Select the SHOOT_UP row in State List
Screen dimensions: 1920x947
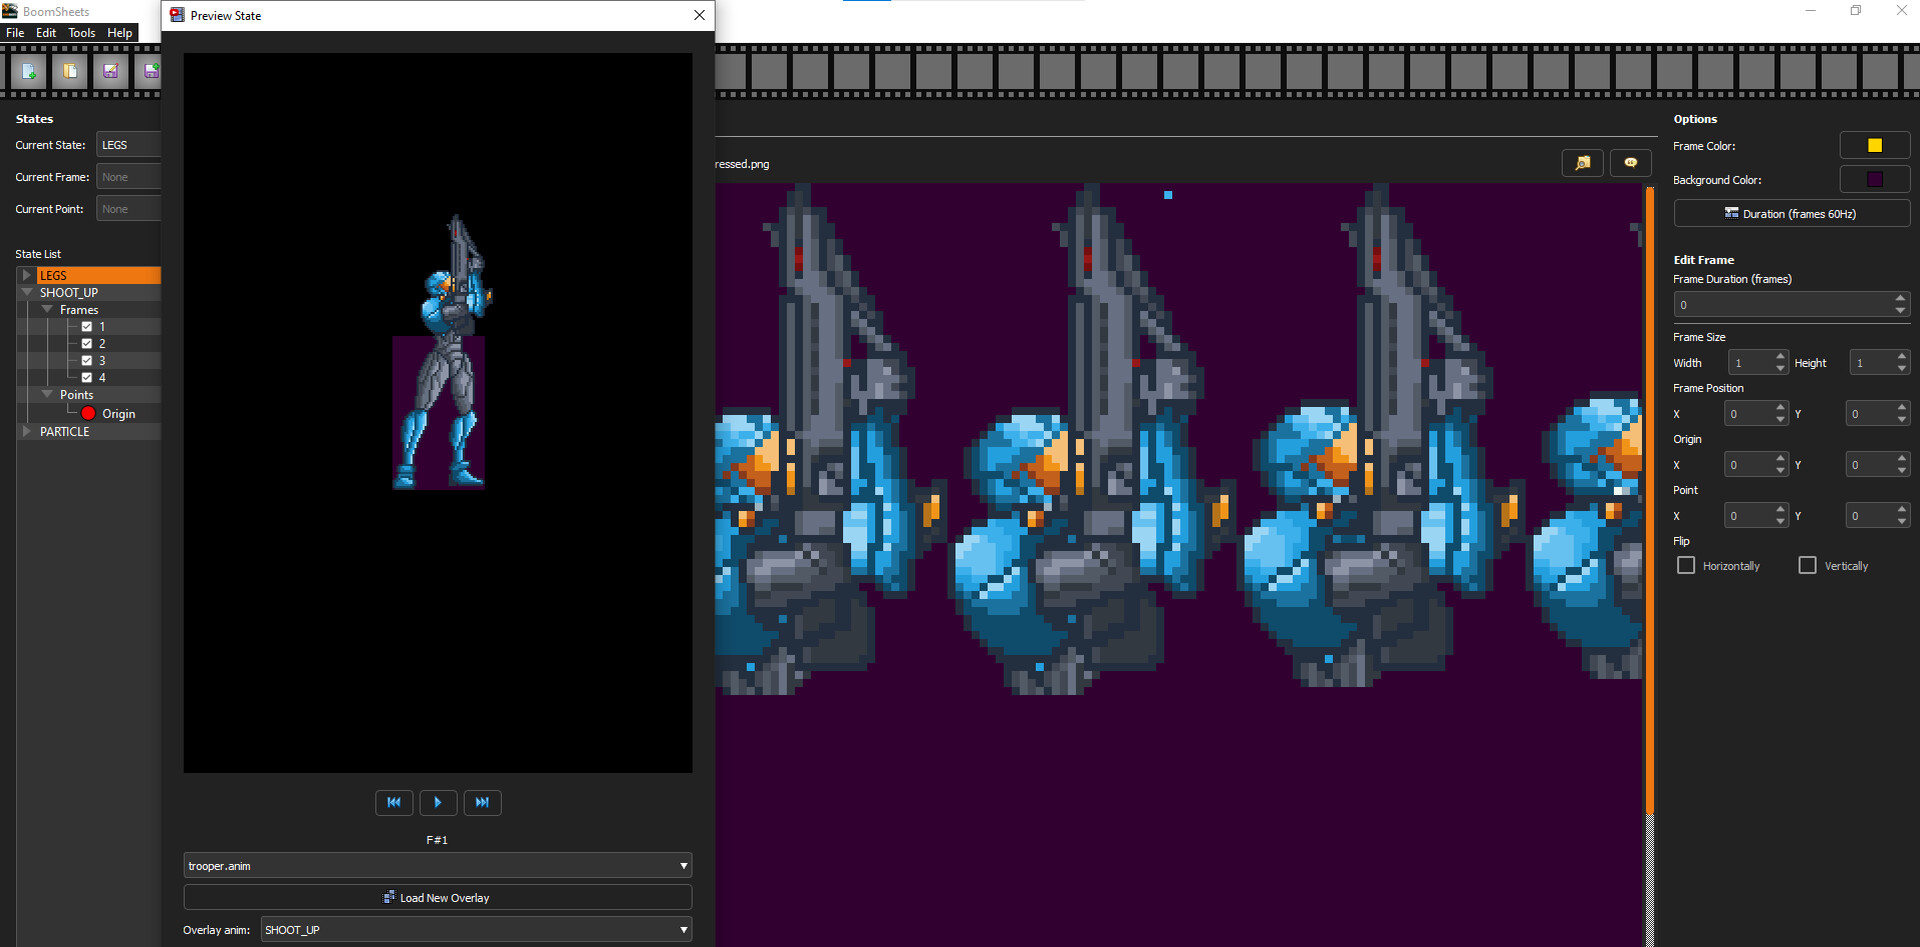pyautogui.click(x=89, y=292)
